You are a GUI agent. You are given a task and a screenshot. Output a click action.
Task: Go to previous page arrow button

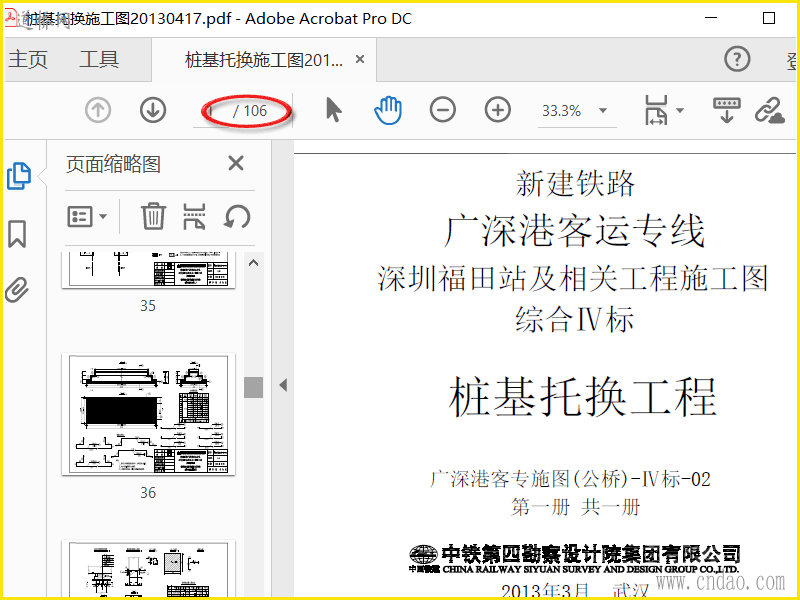[98, 110]
